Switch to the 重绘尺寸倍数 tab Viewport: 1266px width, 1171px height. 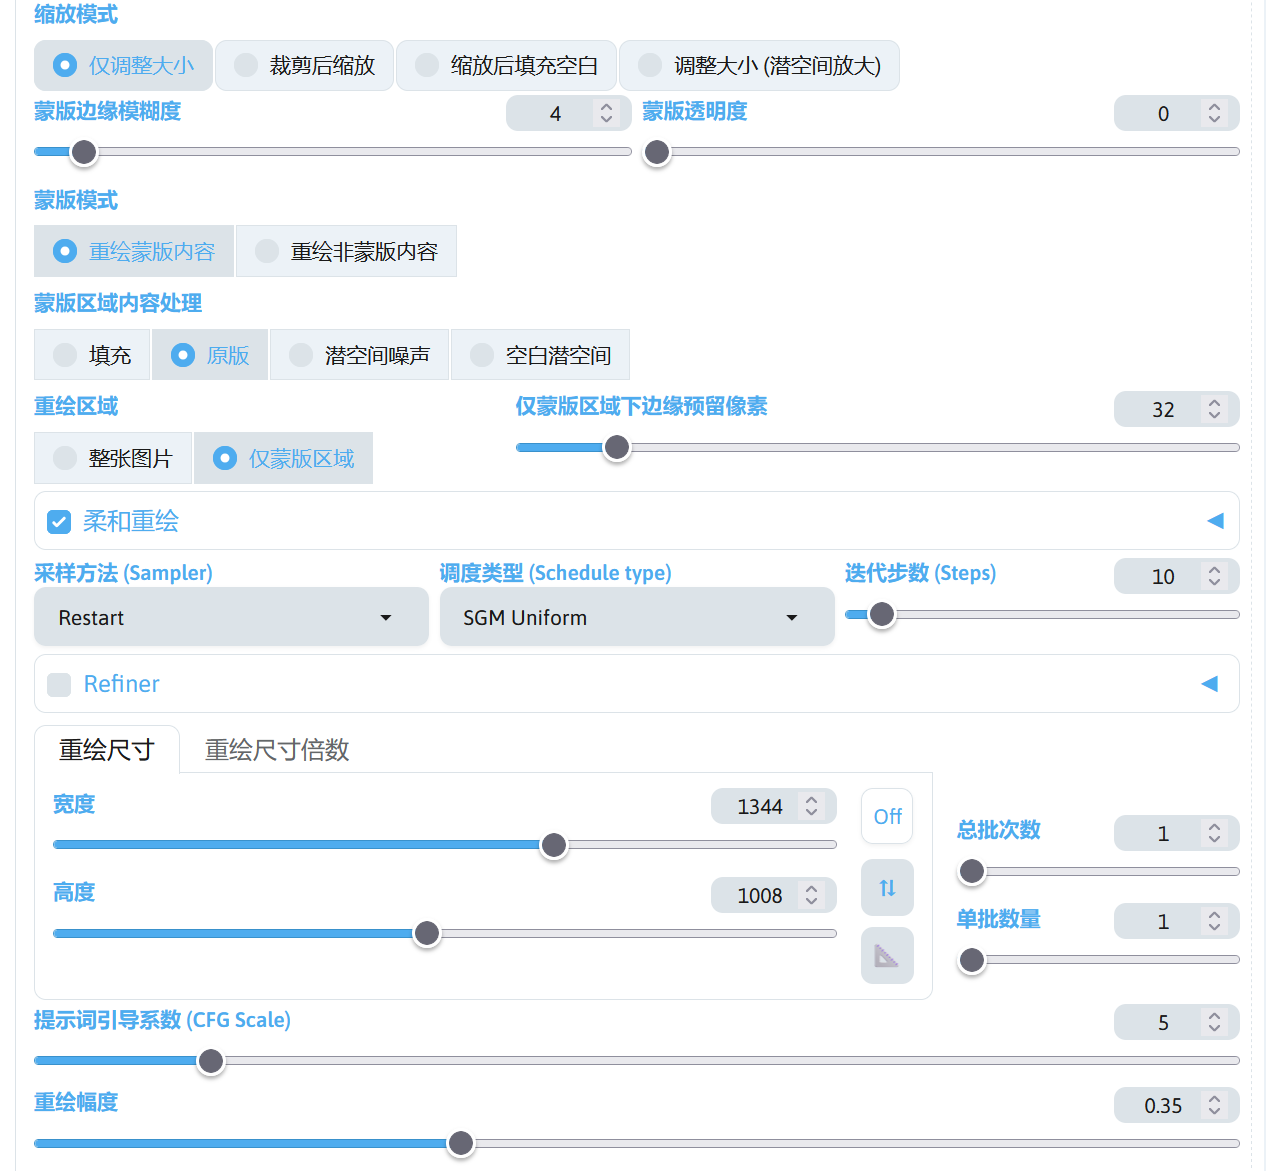[277, 750]
